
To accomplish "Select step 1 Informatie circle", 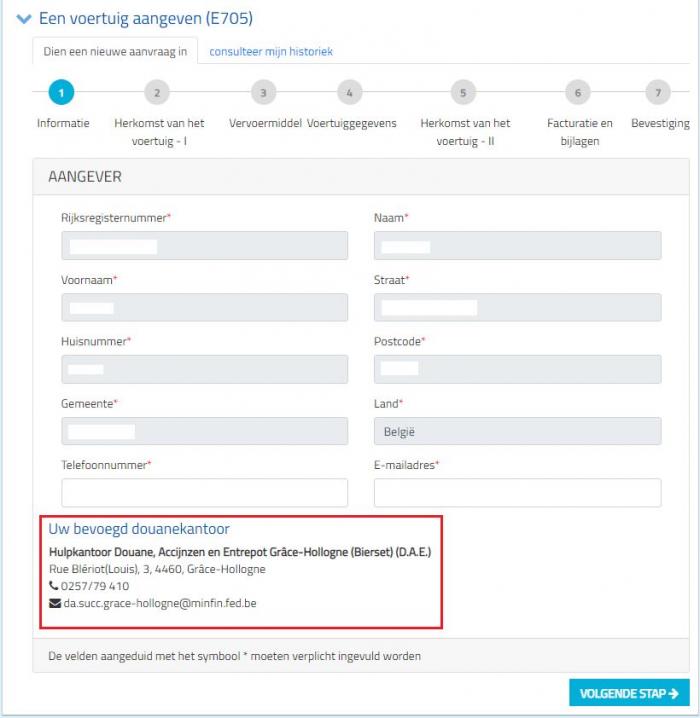I will pyautogui.click(x=61, y=92).
